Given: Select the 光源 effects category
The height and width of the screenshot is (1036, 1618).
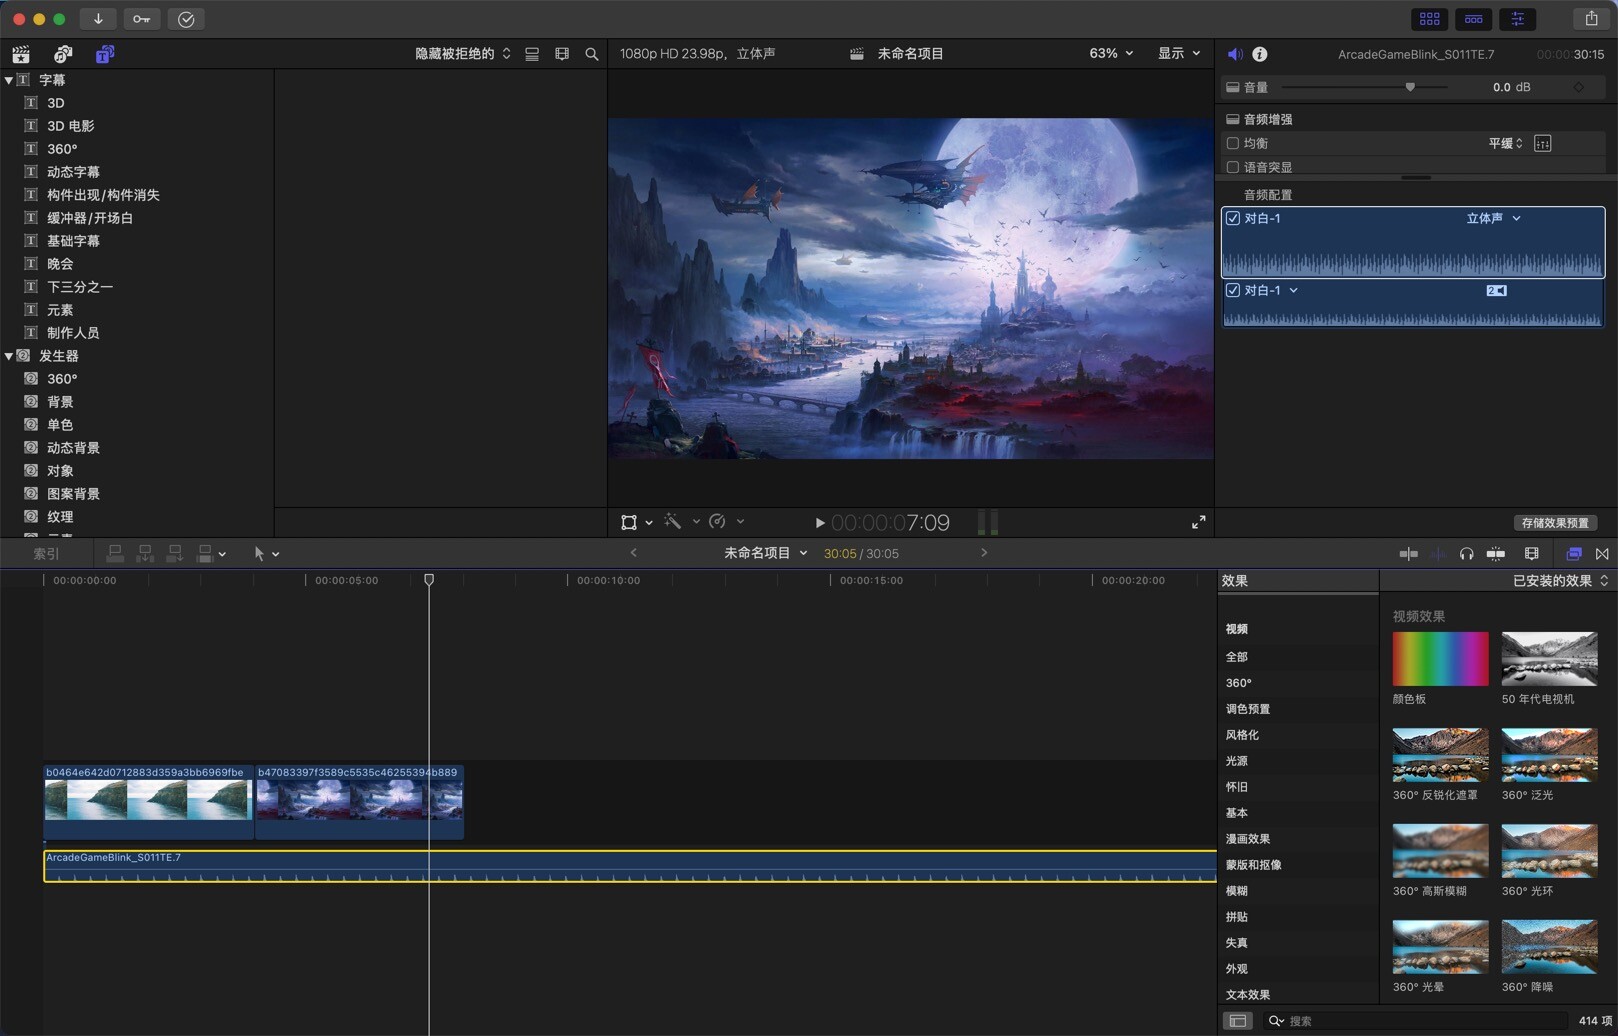Looking at the screenshot, I should pyautogui.click(x=1237, y=761).
